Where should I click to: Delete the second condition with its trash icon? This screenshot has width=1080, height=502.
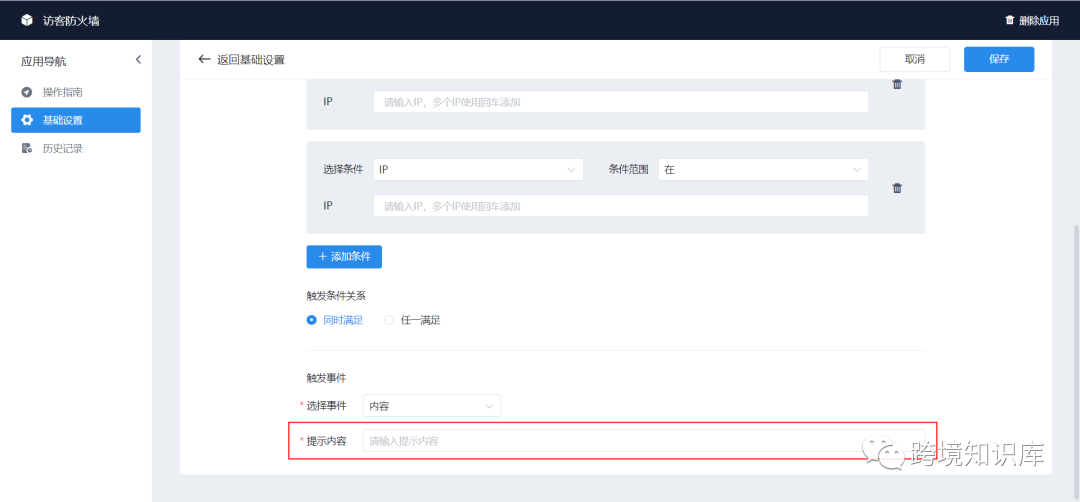click(897, 188)
